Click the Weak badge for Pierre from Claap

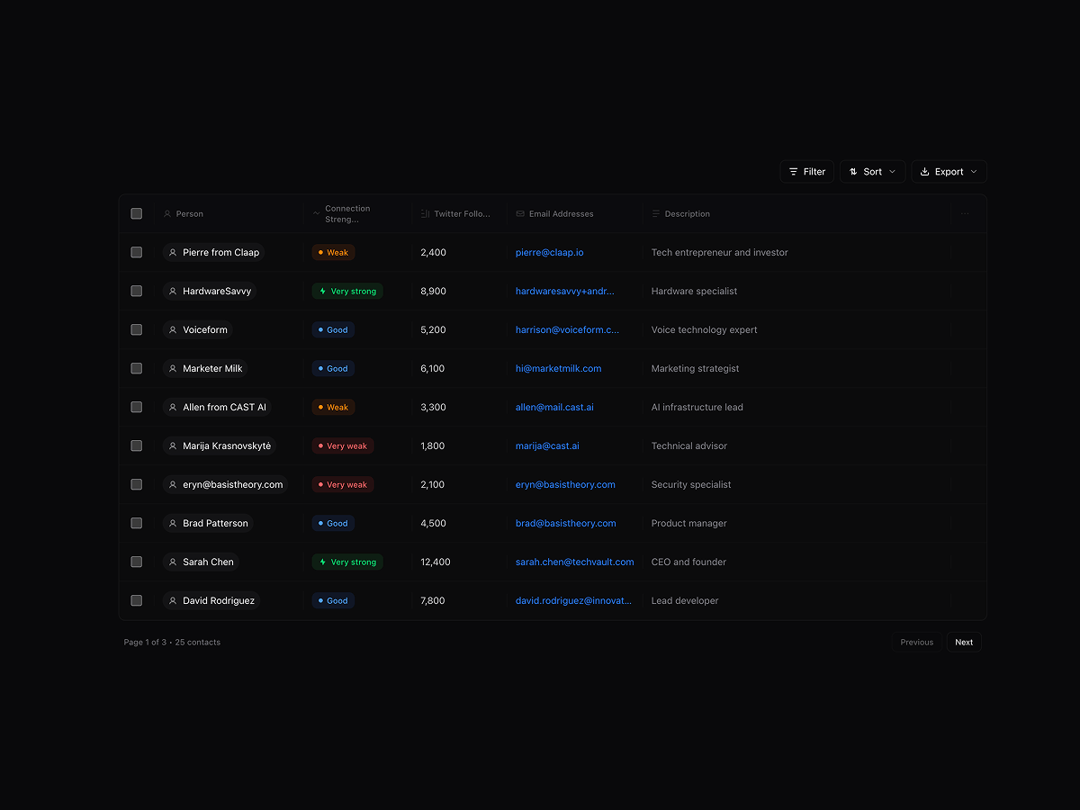pyautogui.click(x=333, y=252)
